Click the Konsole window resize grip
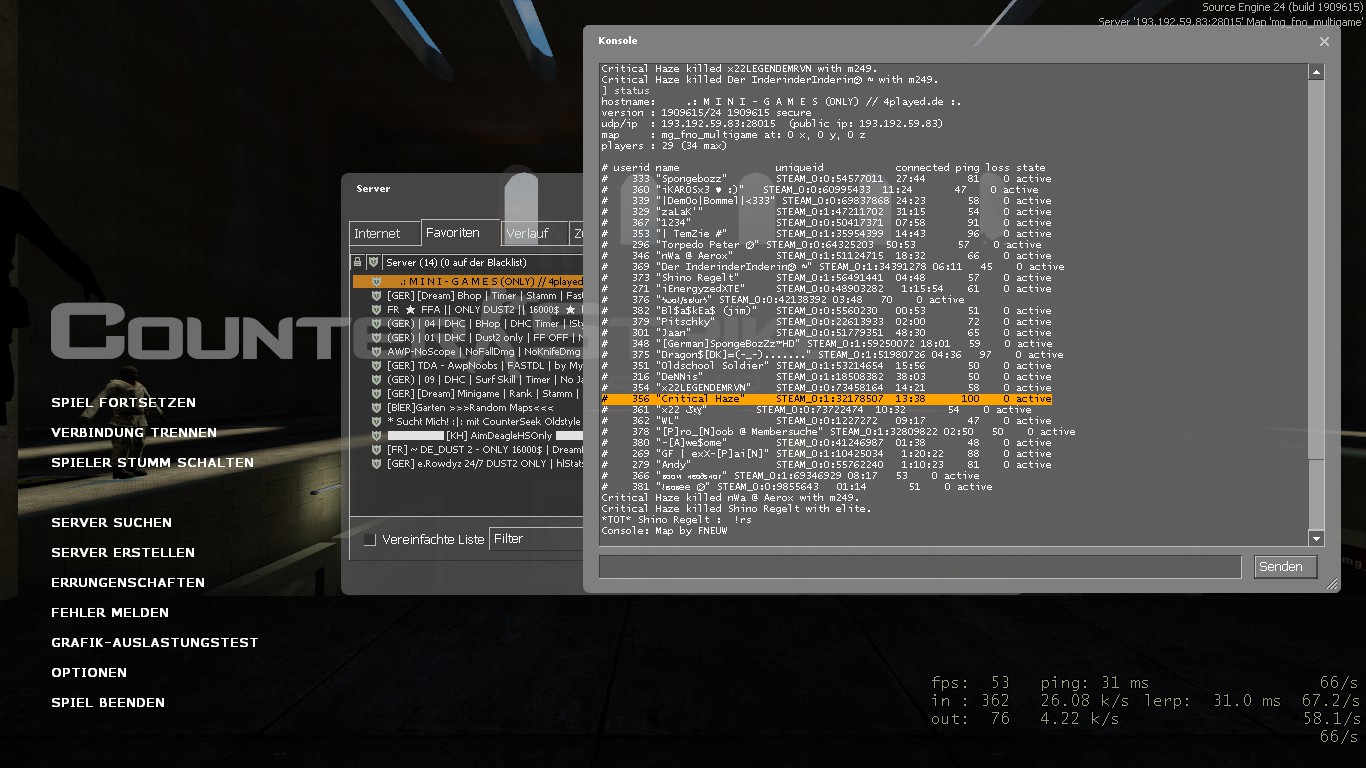The height and width of the screenshot is (768, 1366). click(1332, 585)
